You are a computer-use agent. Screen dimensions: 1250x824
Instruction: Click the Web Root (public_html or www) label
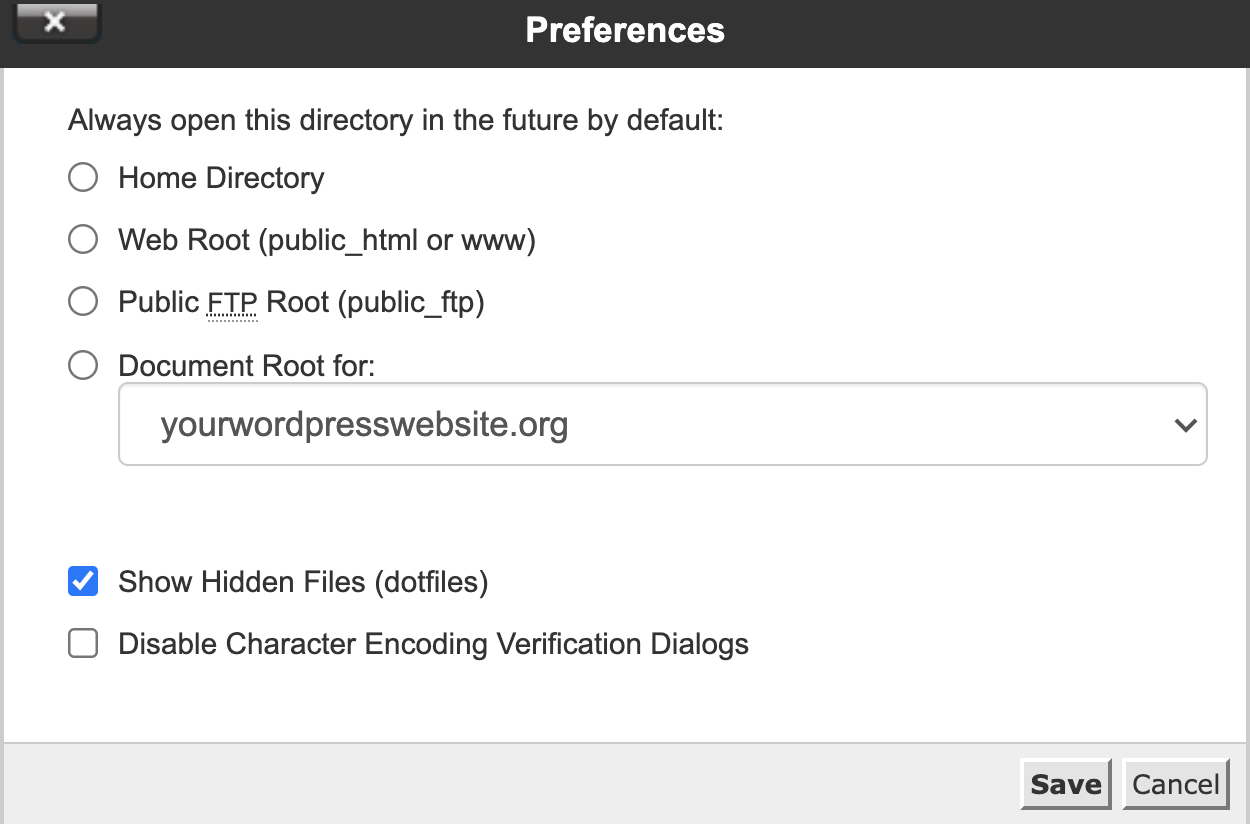click(327, 240)
